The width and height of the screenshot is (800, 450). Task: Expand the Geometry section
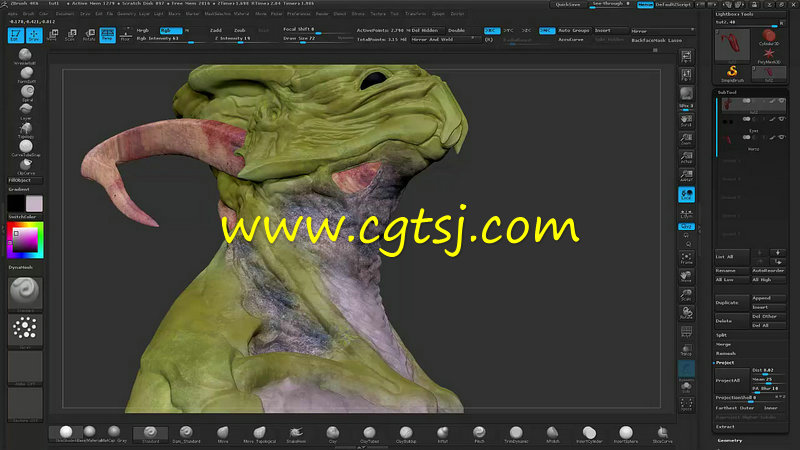(730, 440)
